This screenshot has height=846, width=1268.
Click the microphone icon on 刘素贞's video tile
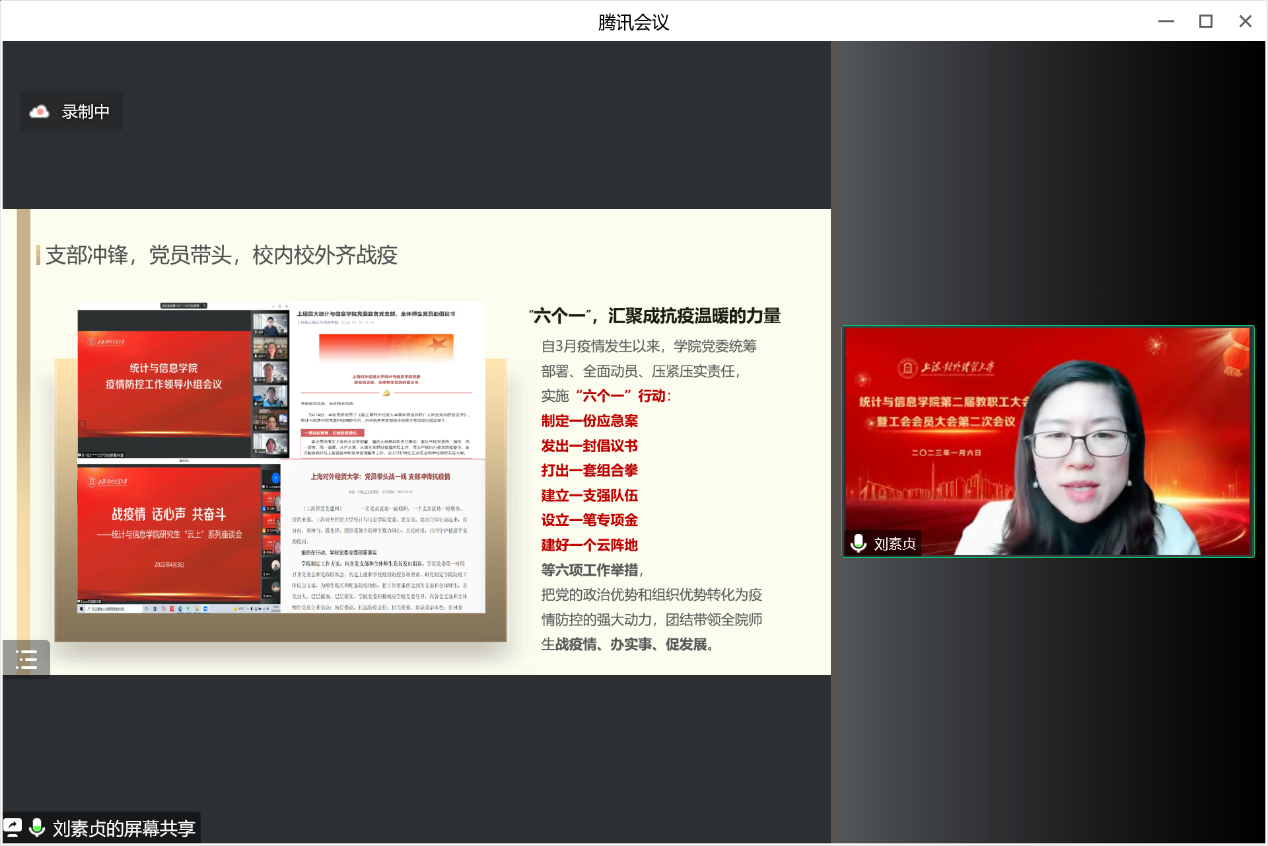858,543
